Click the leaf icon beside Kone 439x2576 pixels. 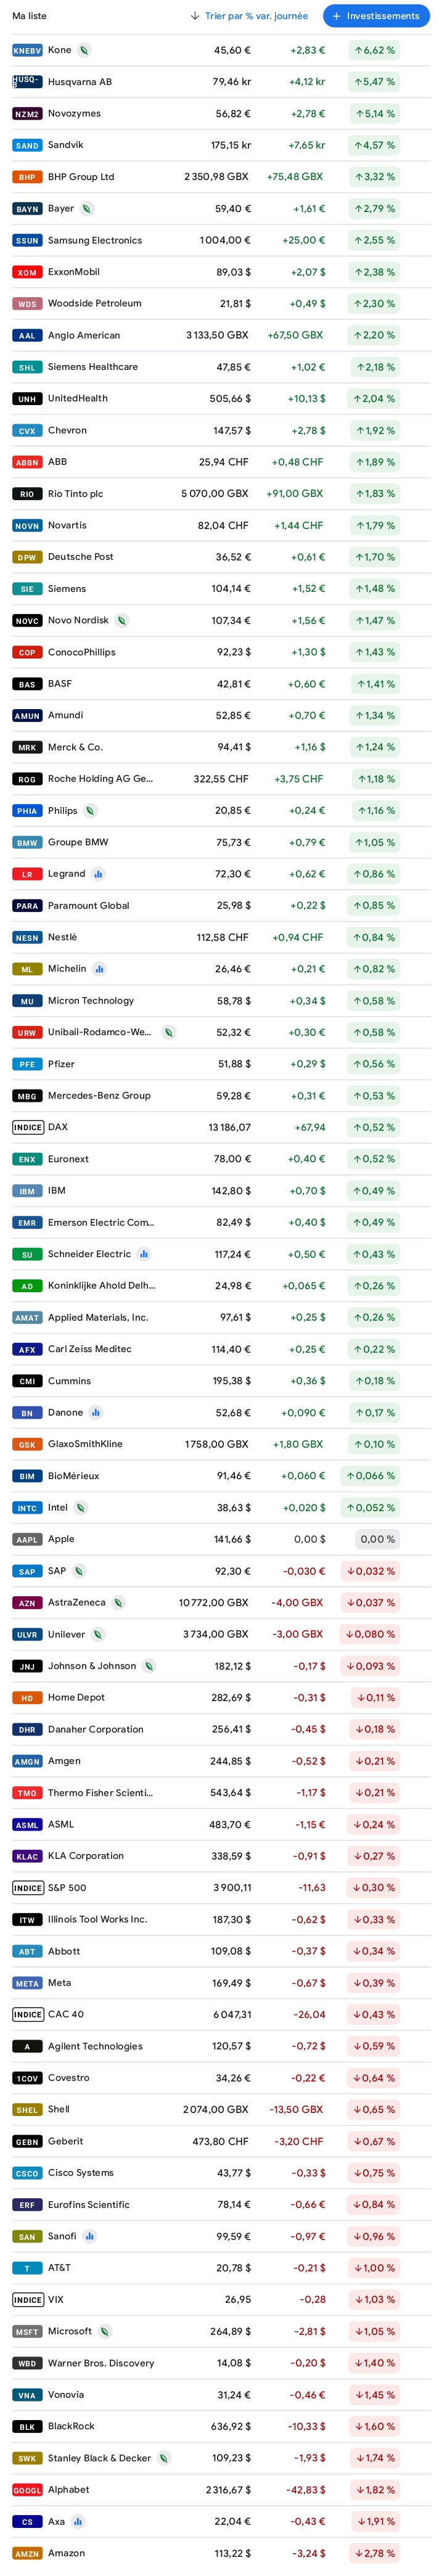(84, 50)
